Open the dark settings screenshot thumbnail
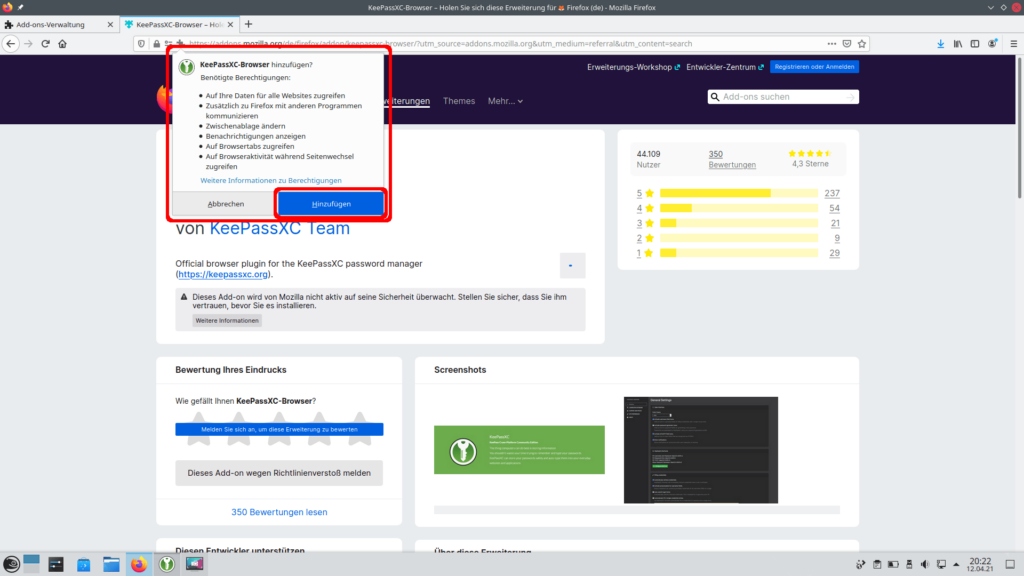The width and height of the screenshot is (1024, 576). click(701, 450)
